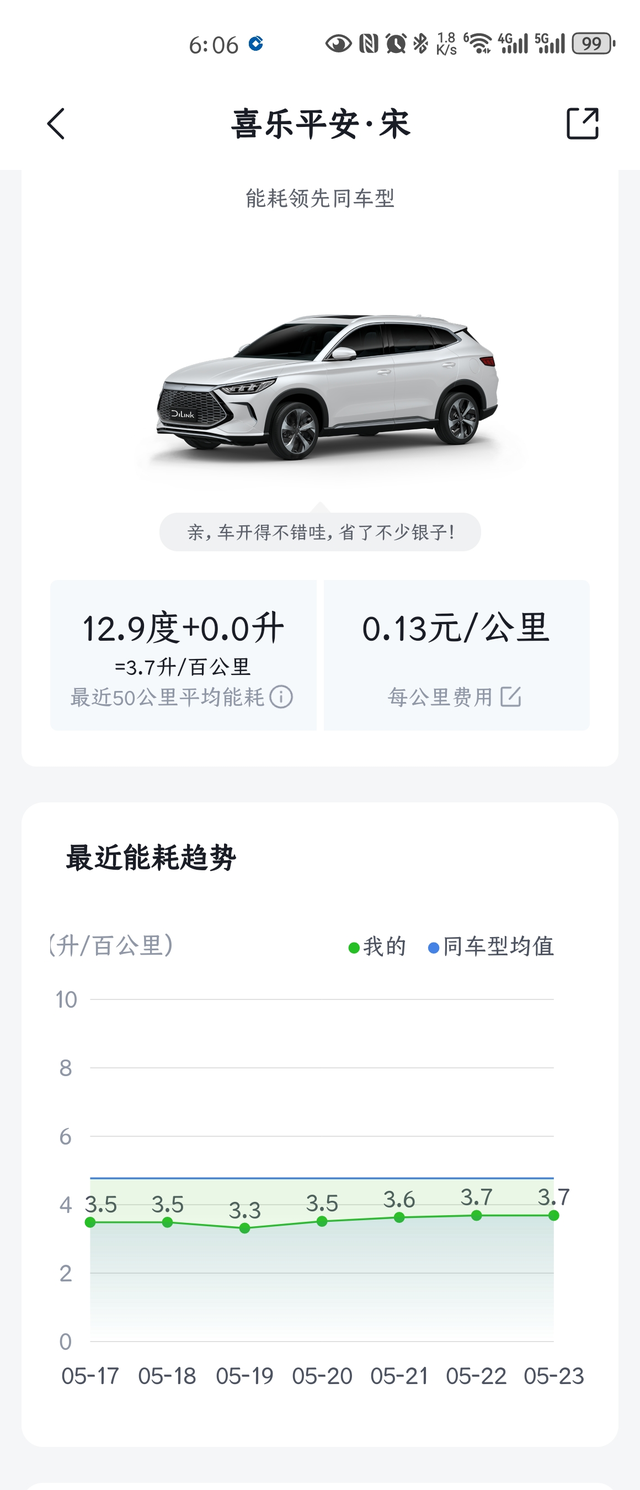Tap the Bluetooth icon in status bar

point(421,43)
